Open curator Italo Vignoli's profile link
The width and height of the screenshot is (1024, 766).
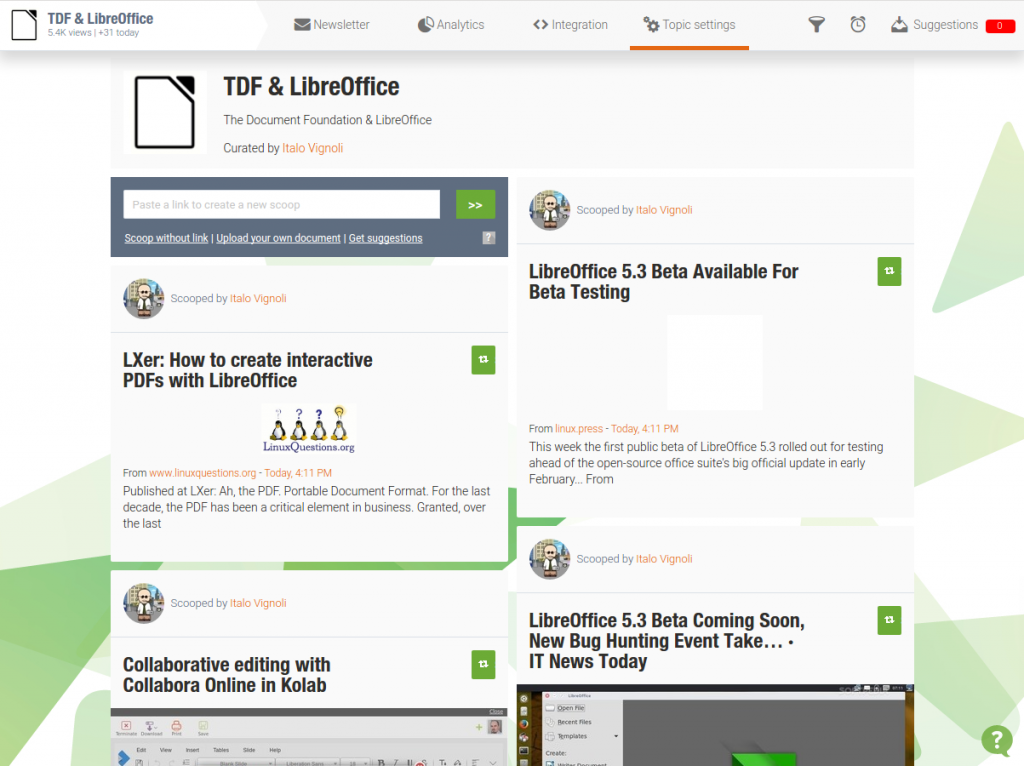pos(312,147)
